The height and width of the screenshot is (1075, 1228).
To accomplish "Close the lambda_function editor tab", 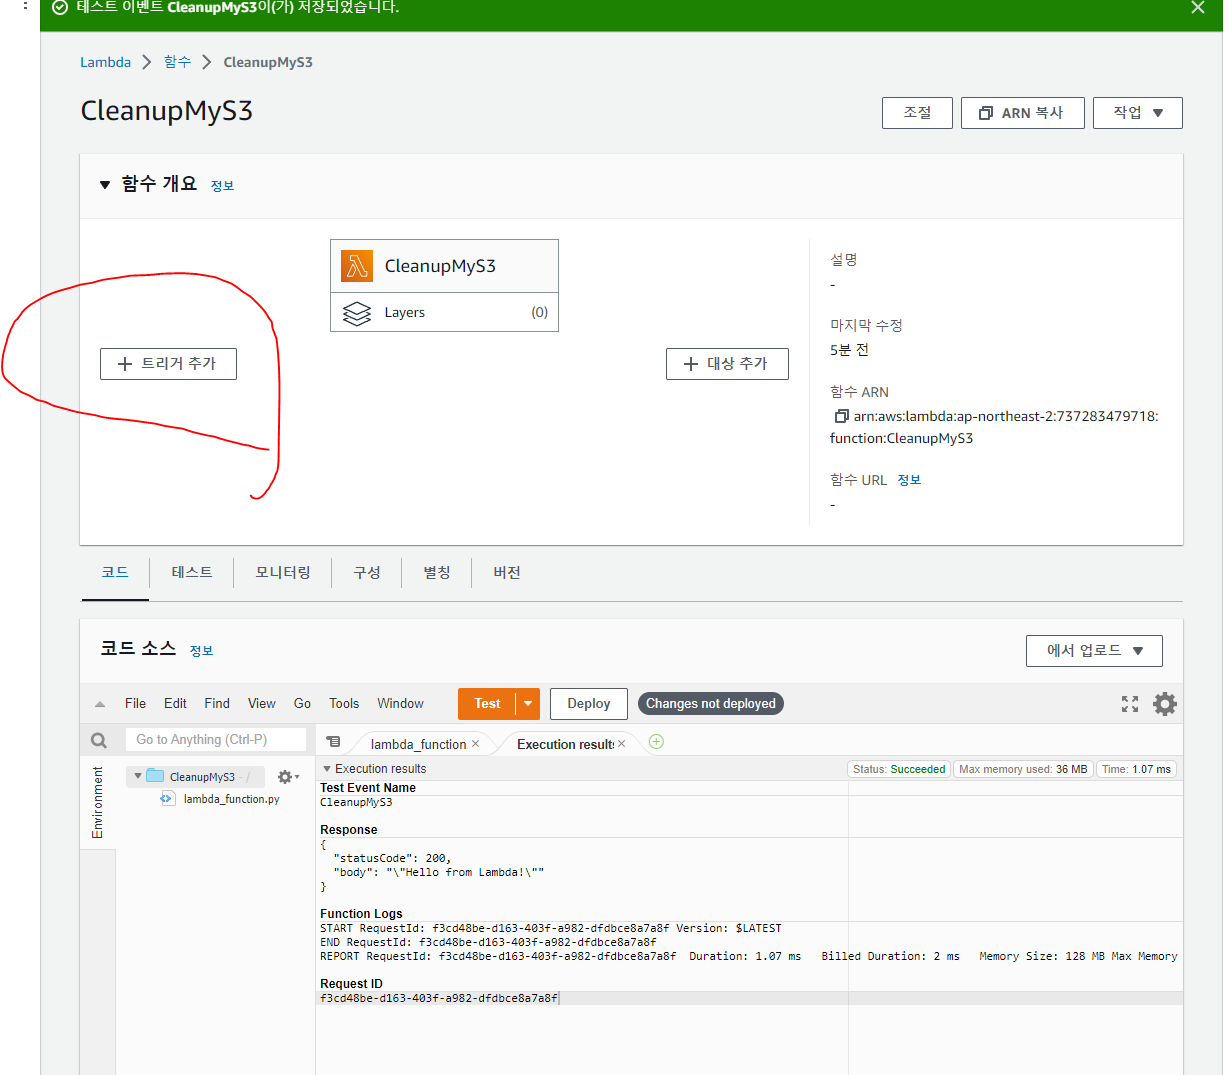I will (475, 744).
